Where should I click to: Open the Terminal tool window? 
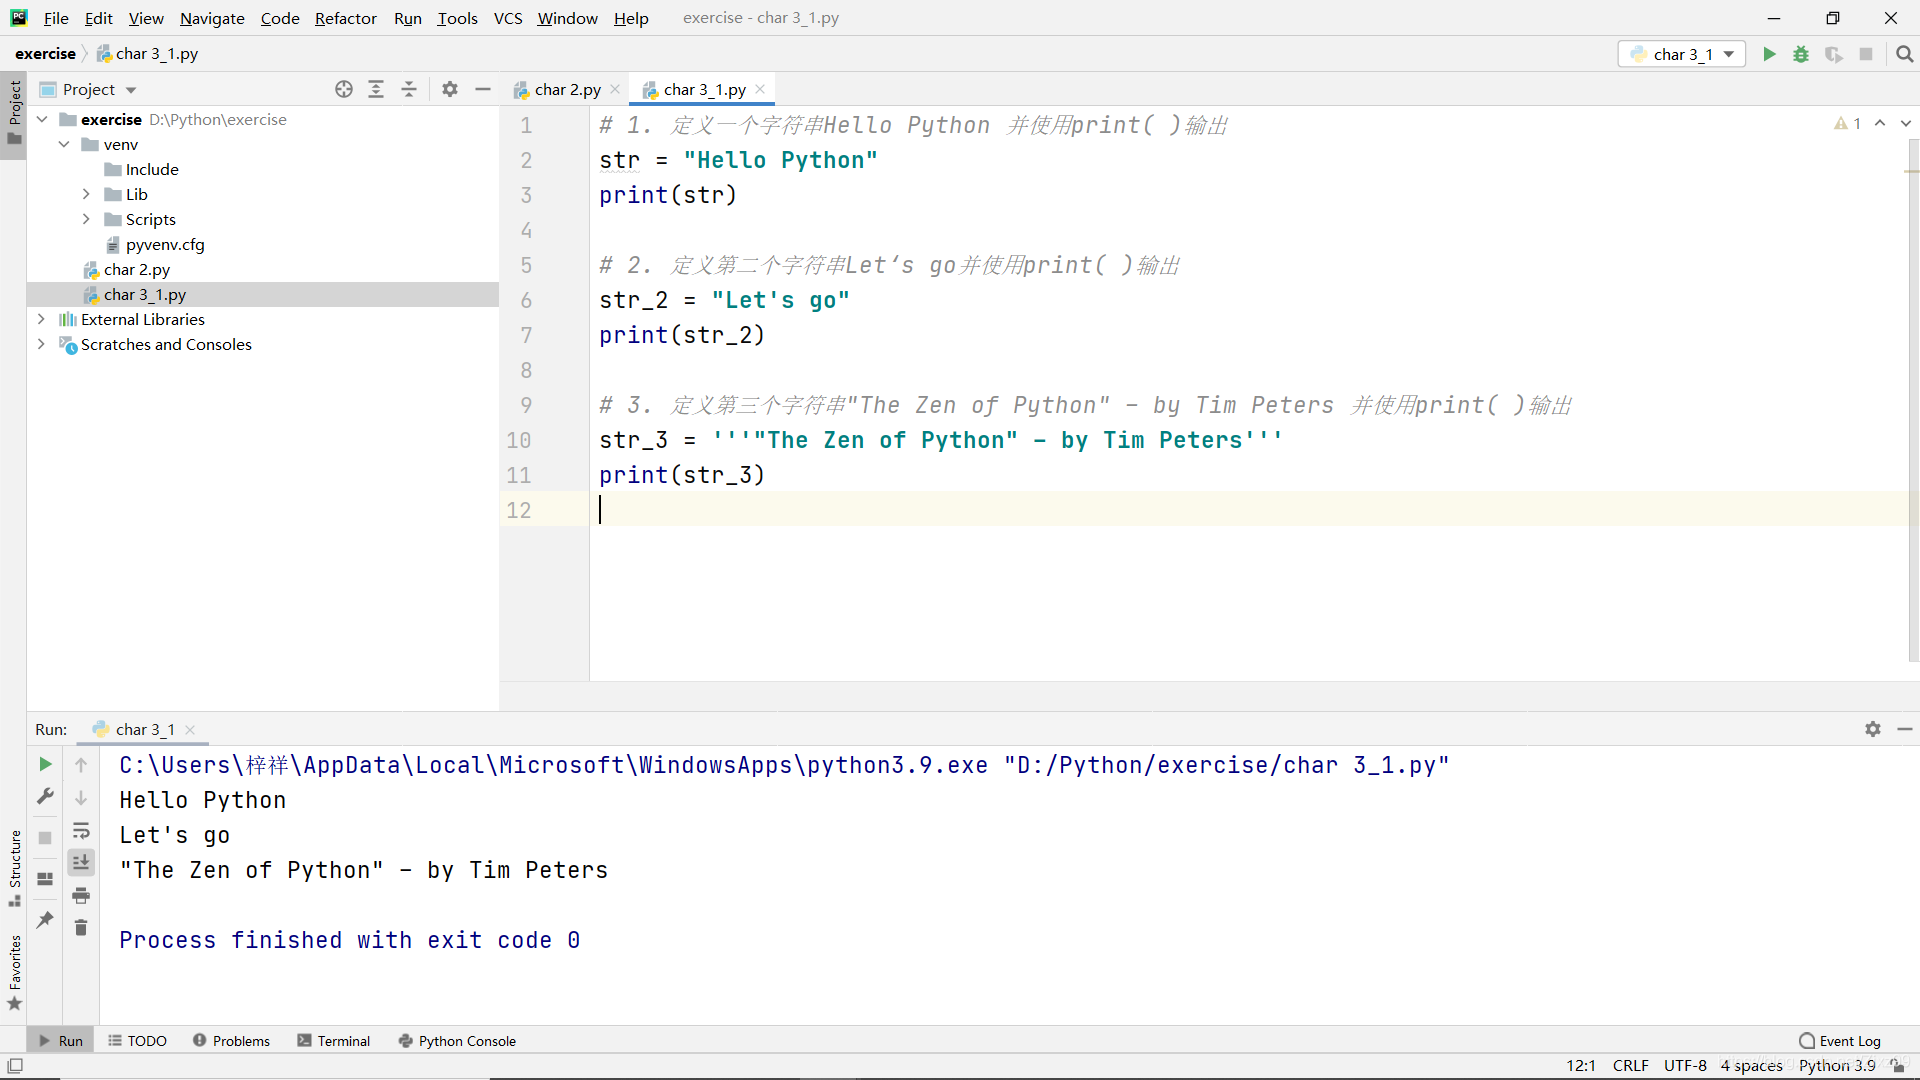coord(334,1041)
